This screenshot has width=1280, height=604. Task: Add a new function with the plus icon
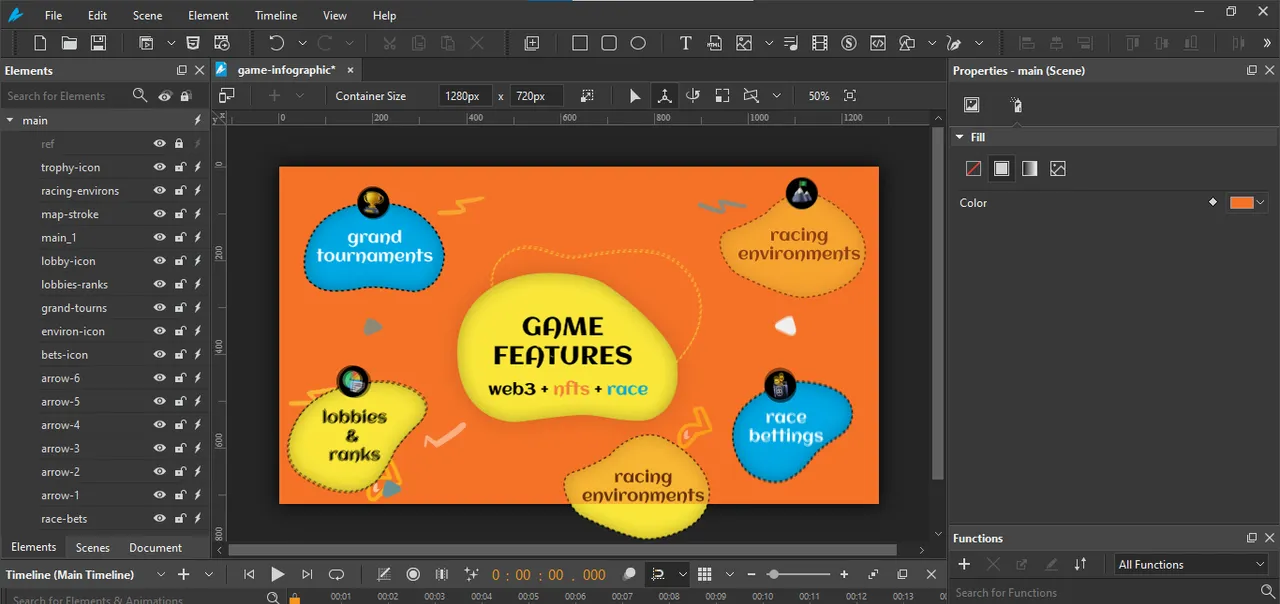coord(964,564)
